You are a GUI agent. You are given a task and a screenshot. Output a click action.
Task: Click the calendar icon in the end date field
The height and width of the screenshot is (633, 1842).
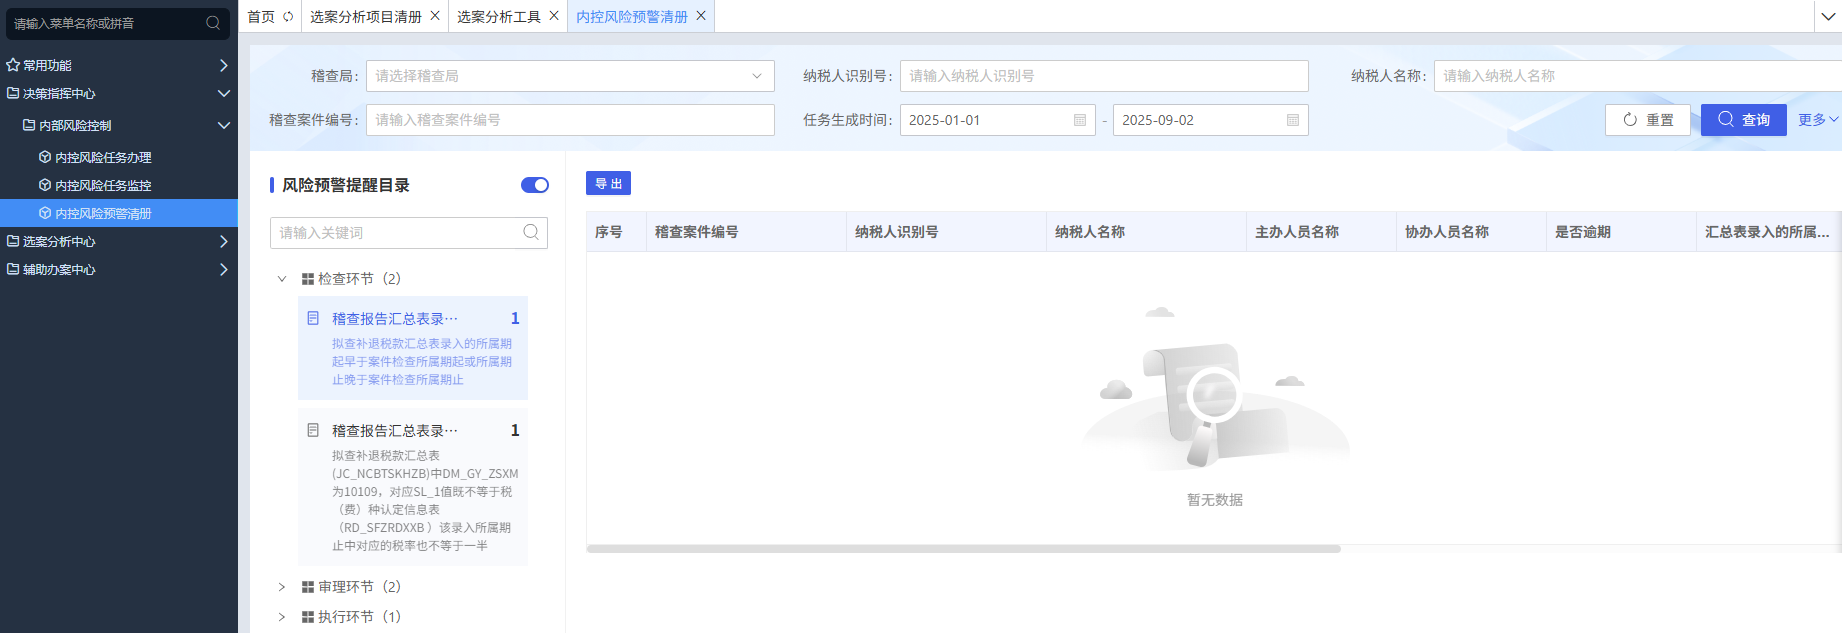(1292, 120)
